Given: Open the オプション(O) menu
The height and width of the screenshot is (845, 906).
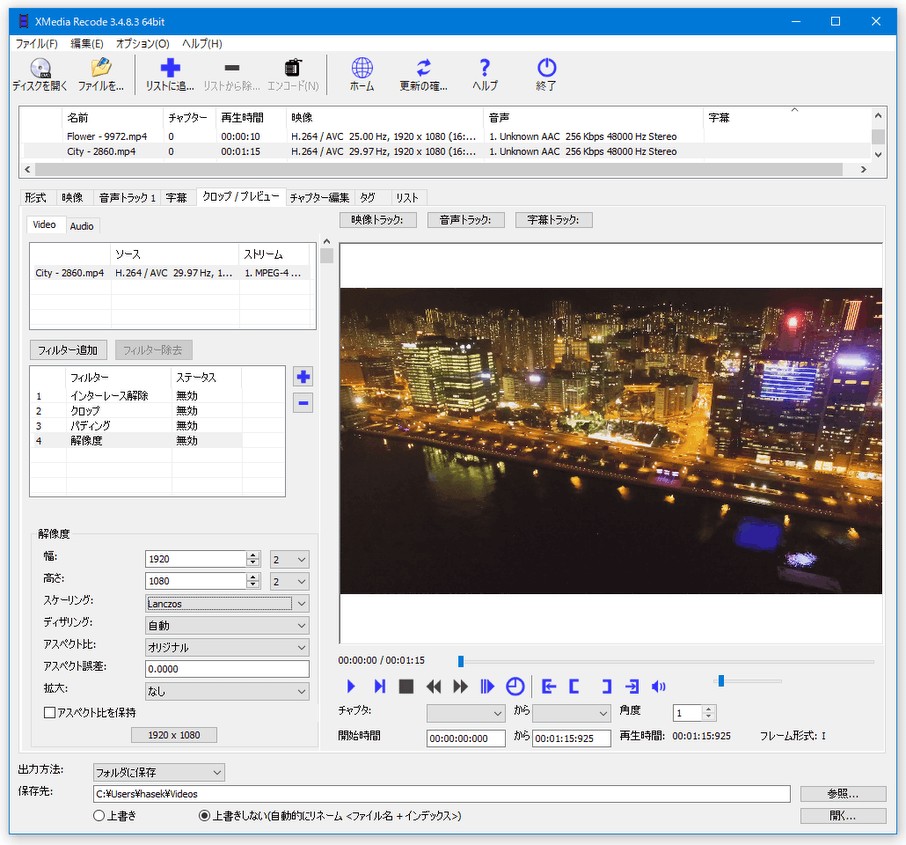Looking at the screenshot, I should pyautogui.click(x=143, y=44).
